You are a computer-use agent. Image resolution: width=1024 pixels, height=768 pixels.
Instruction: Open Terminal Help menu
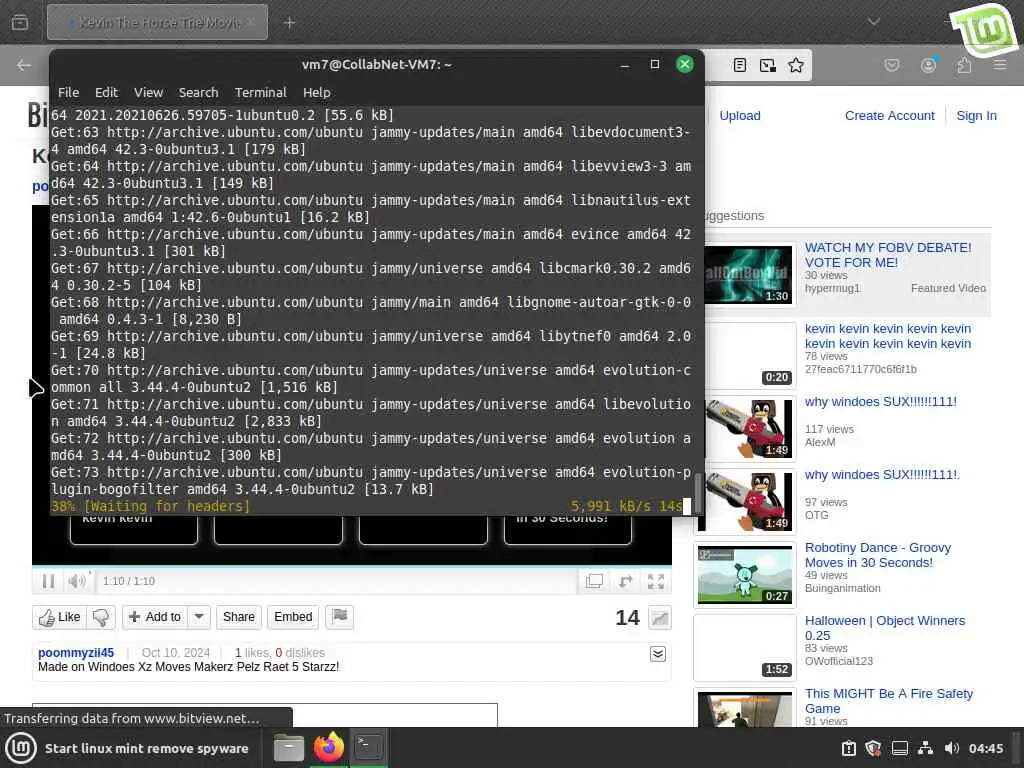pyautogui.click(x=317, y=93)
